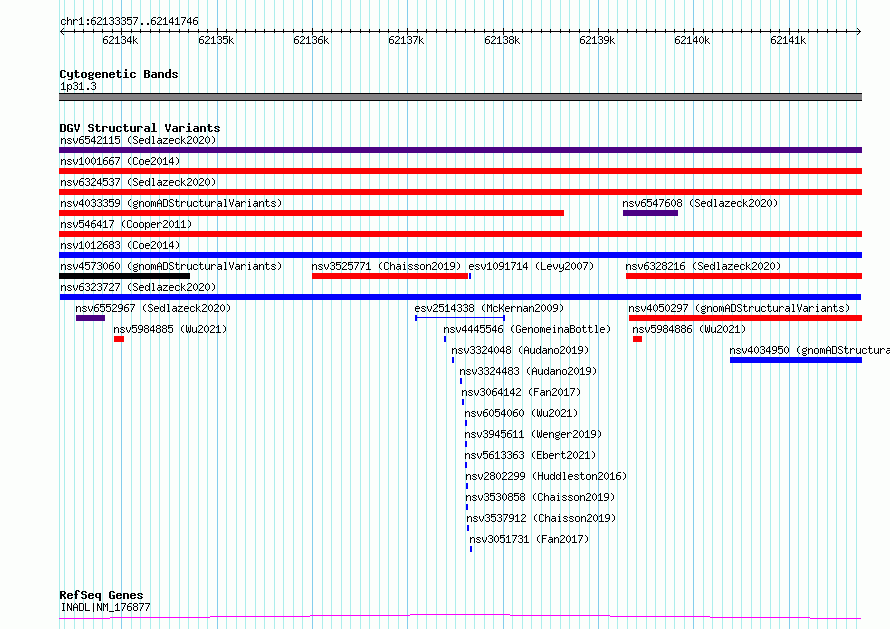Click the nsv3051731 (Fan2017) label
Viewport: 890px width, 629px height.
[x=529, y=539]
